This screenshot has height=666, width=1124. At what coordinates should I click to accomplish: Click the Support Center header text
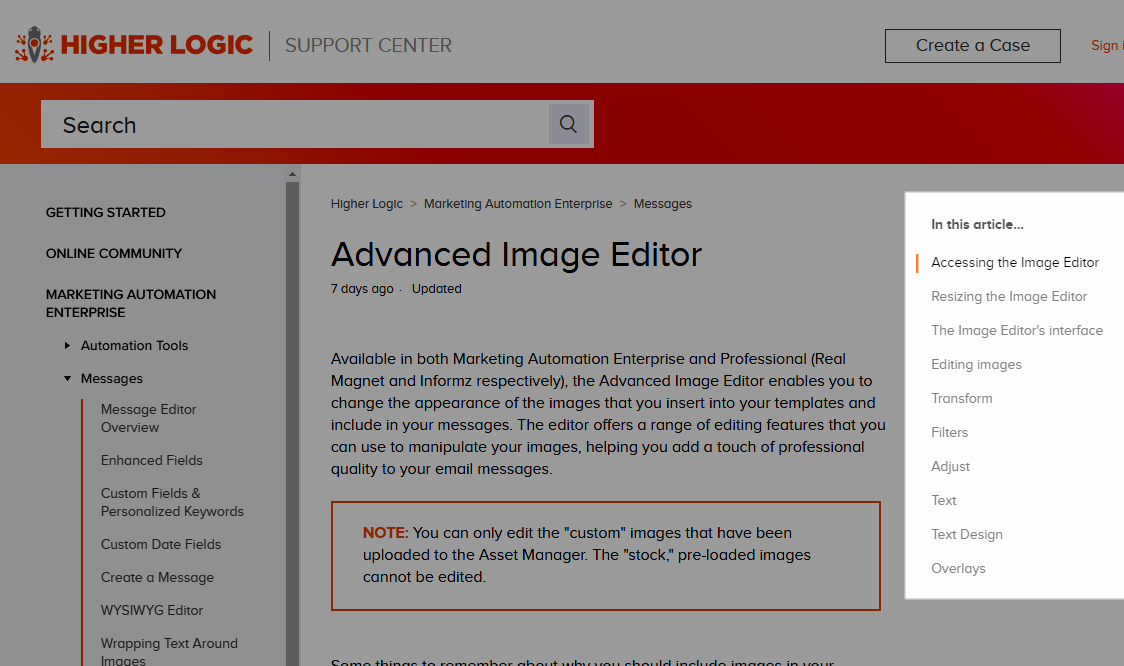coord(368,45)
